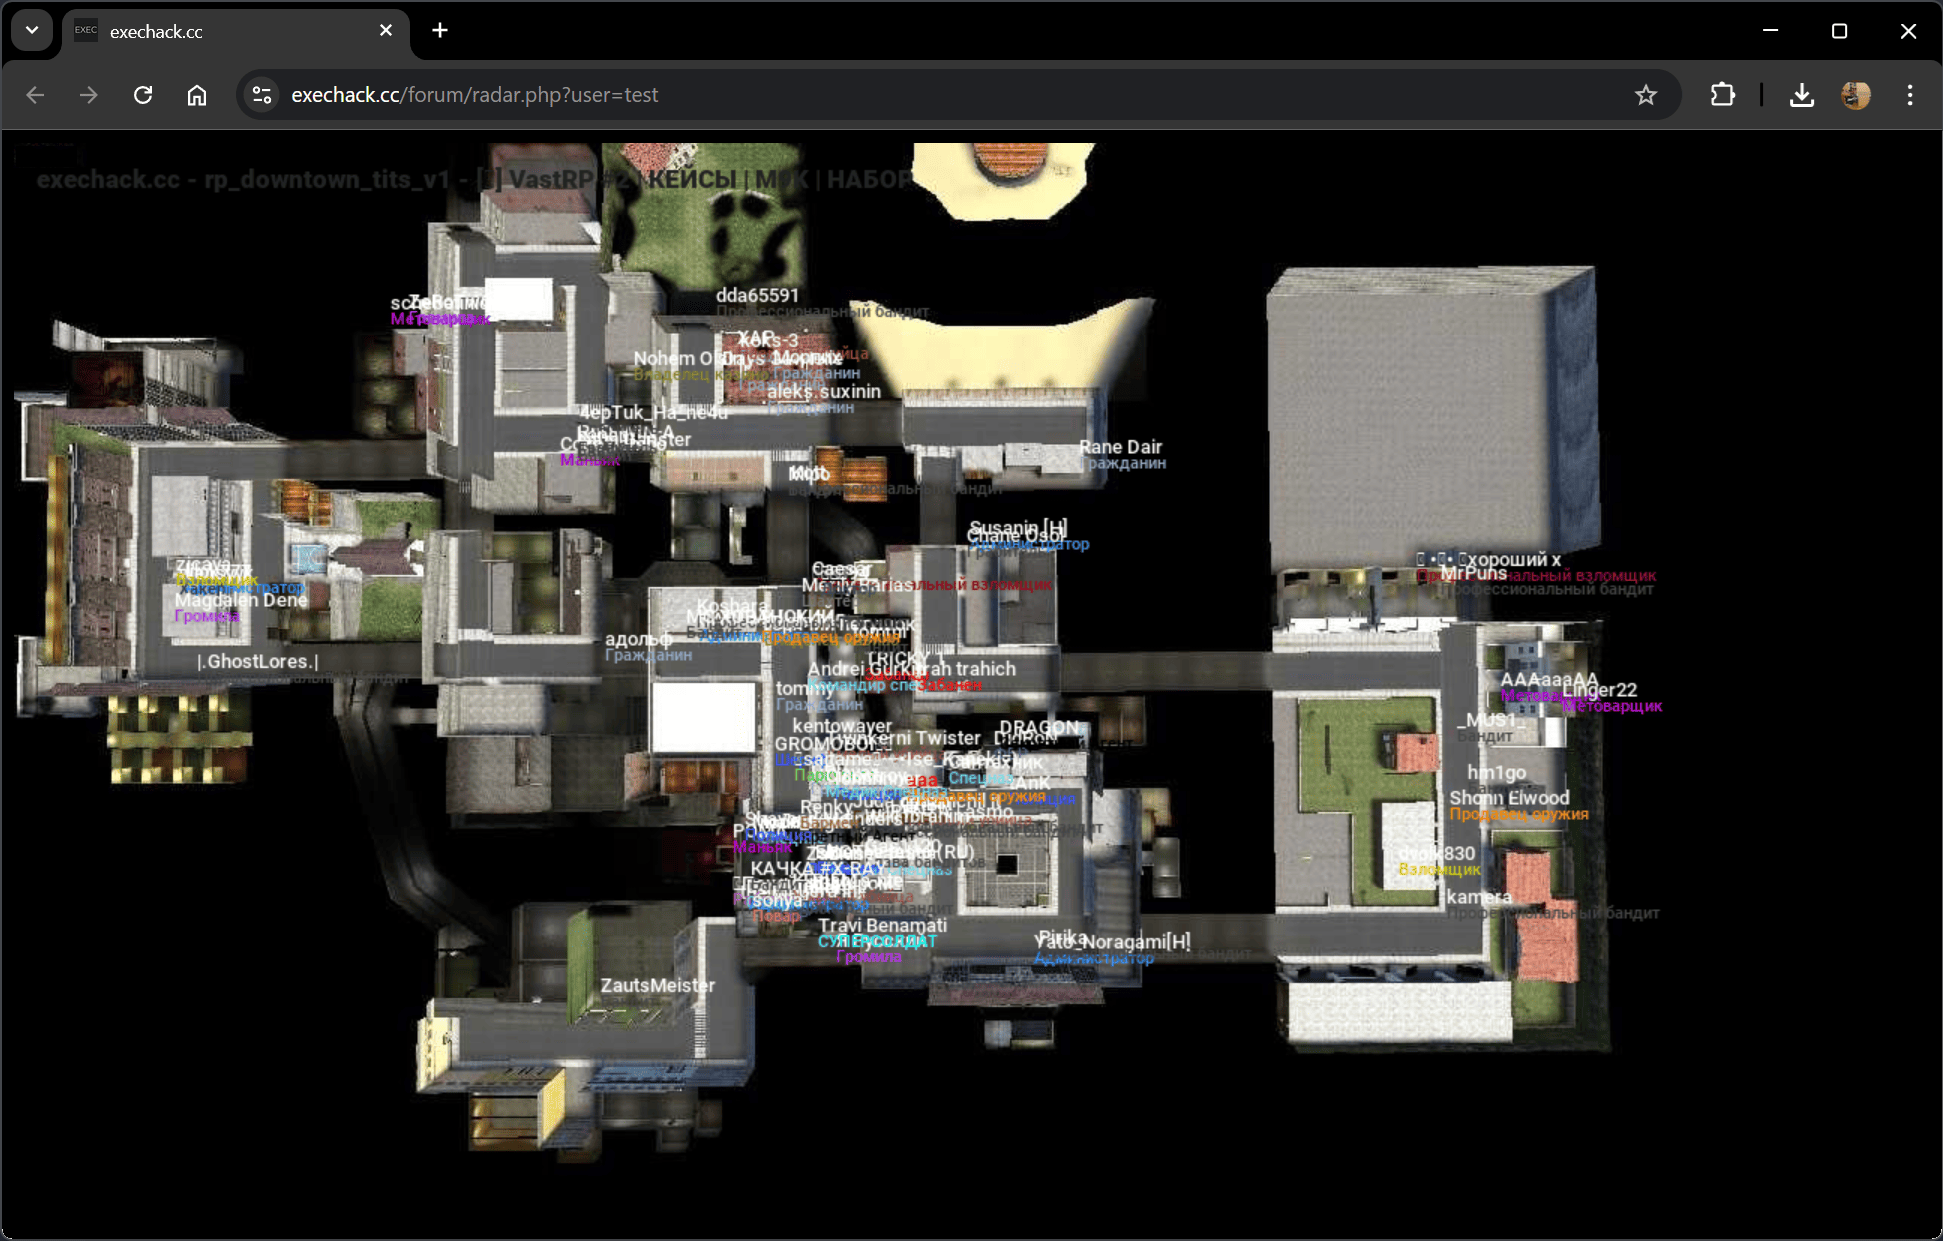Click the ZautsMeister player label on map

coord(657,985)
